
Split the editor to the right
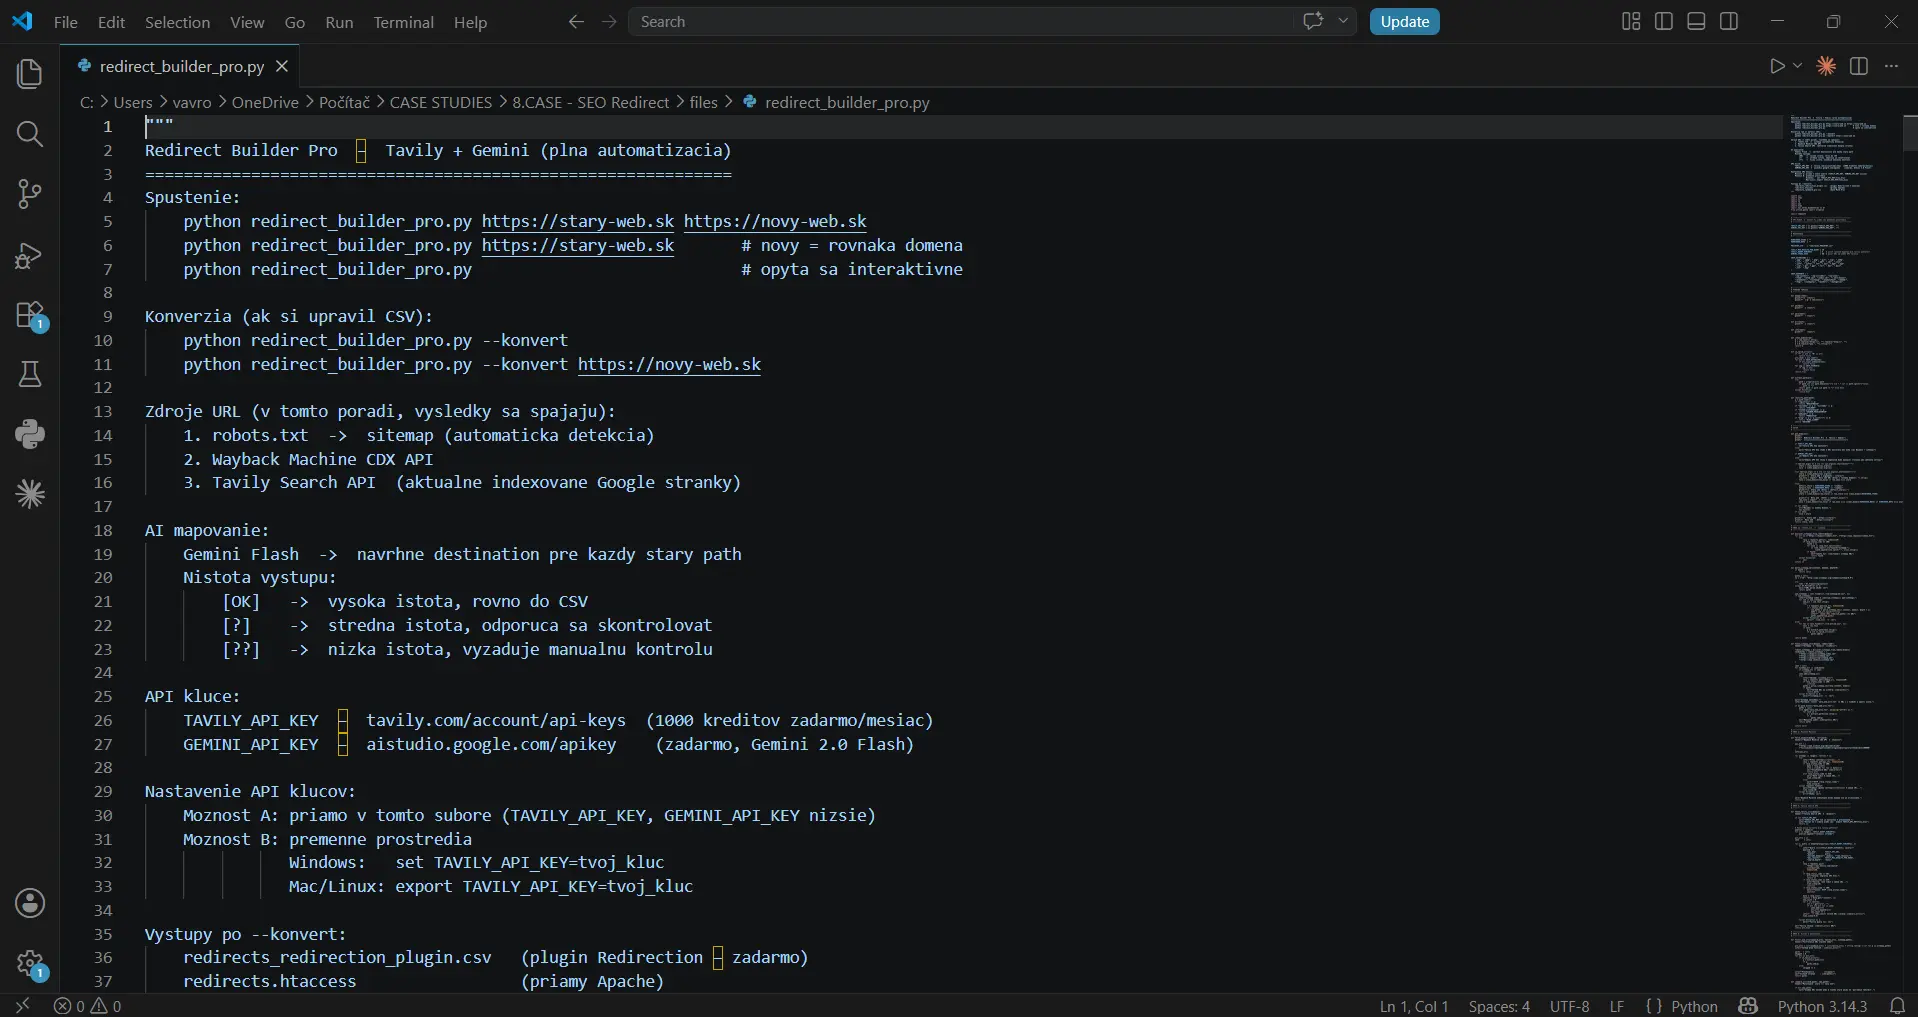point(1859,66)
